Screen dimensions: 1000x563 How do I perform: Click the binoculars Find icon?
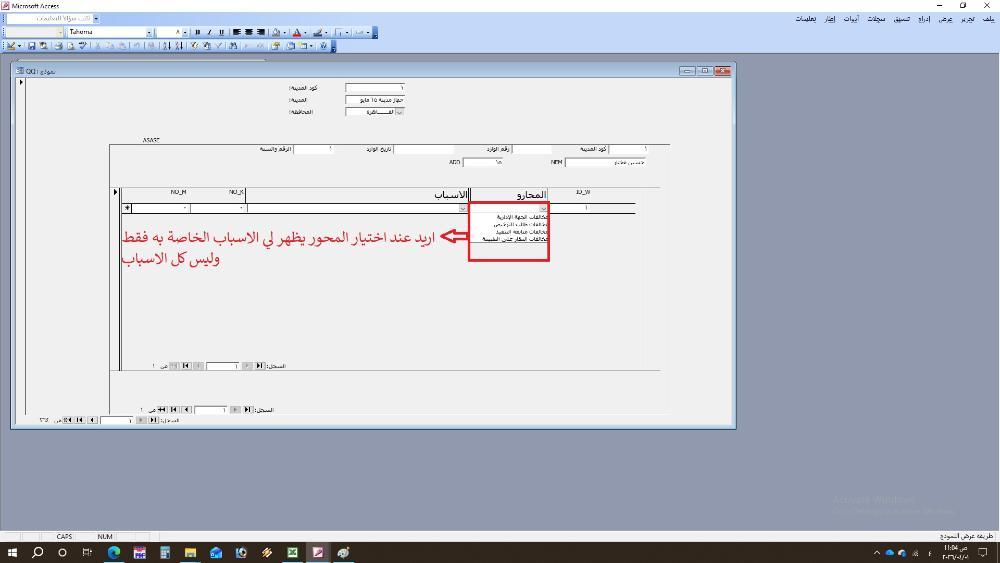pos(233,46)
